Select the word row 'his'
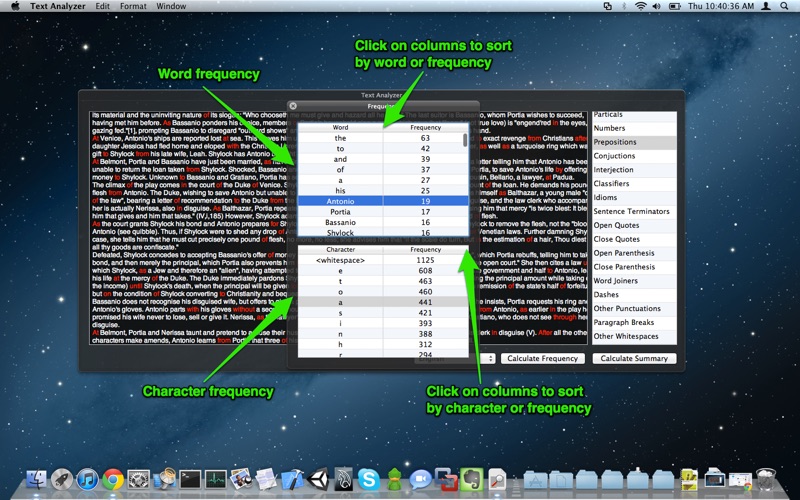Viewport: 800px width, 500px height. point(383,191)
